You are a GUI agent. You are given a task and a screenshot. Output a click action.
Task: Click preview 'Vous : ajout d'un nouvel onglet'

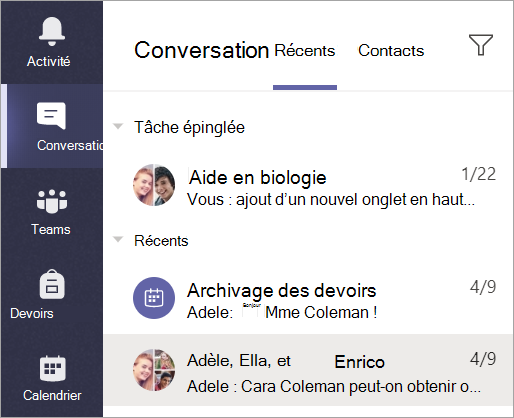tap(331, 200)
